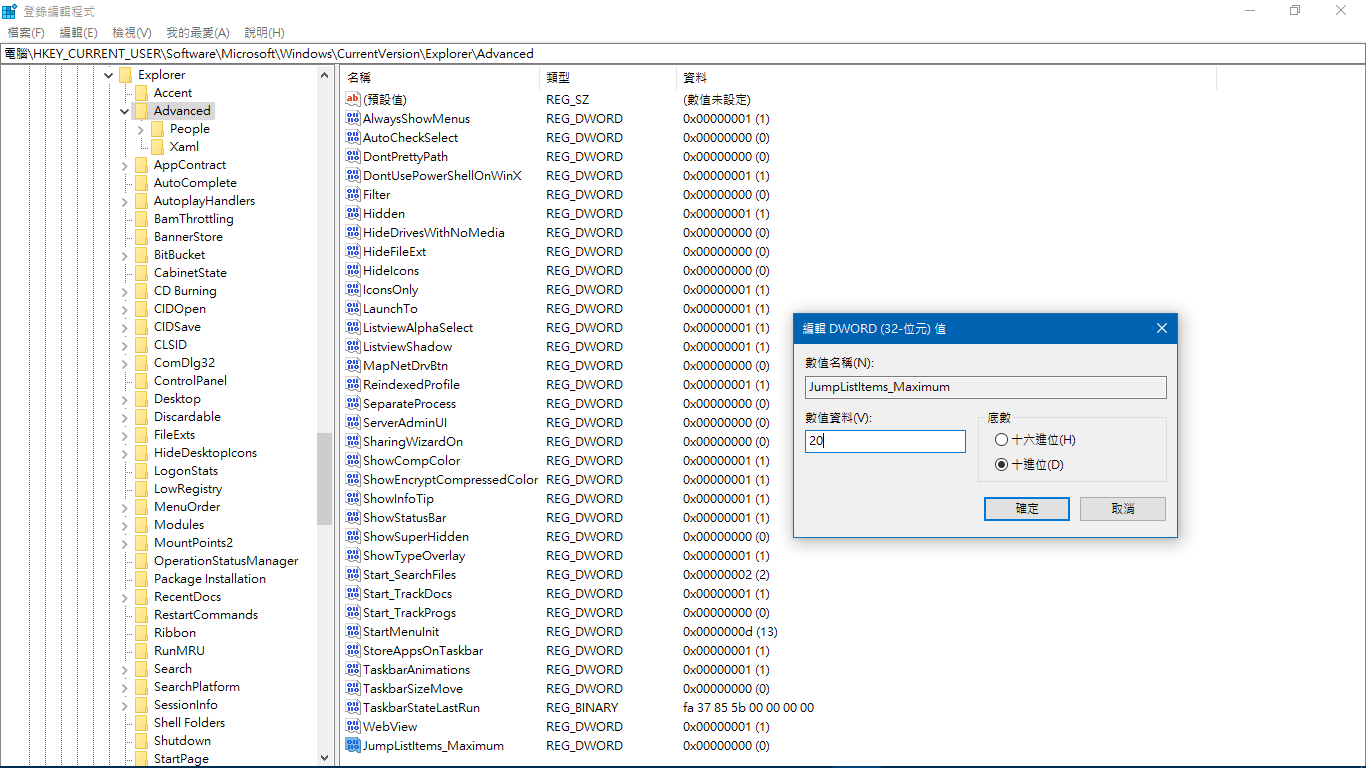Viewport: 1366px width, 768px height.
Task: Select the binary icon of TaskbarStateLastRun
Action: (x=352, y=707)
